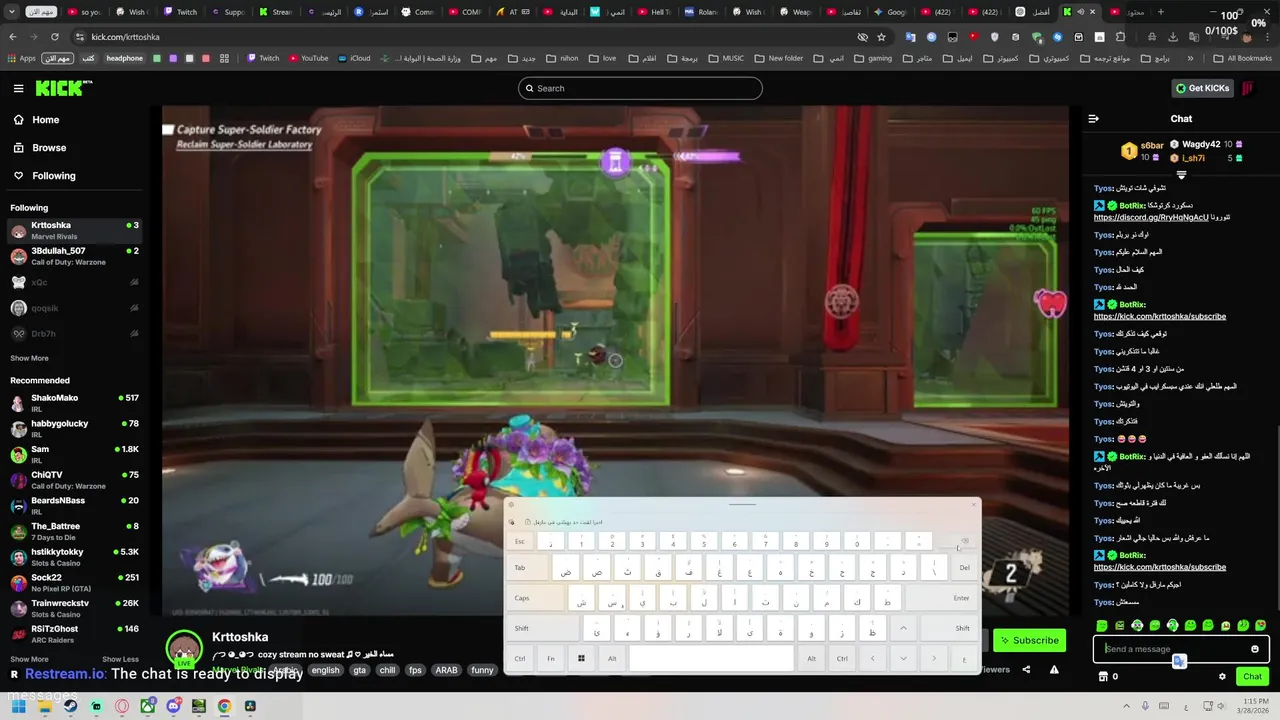This screenshot has height=720, width=1280.
Task: Open Krttoshka channel in Following list
Action: 72,230
